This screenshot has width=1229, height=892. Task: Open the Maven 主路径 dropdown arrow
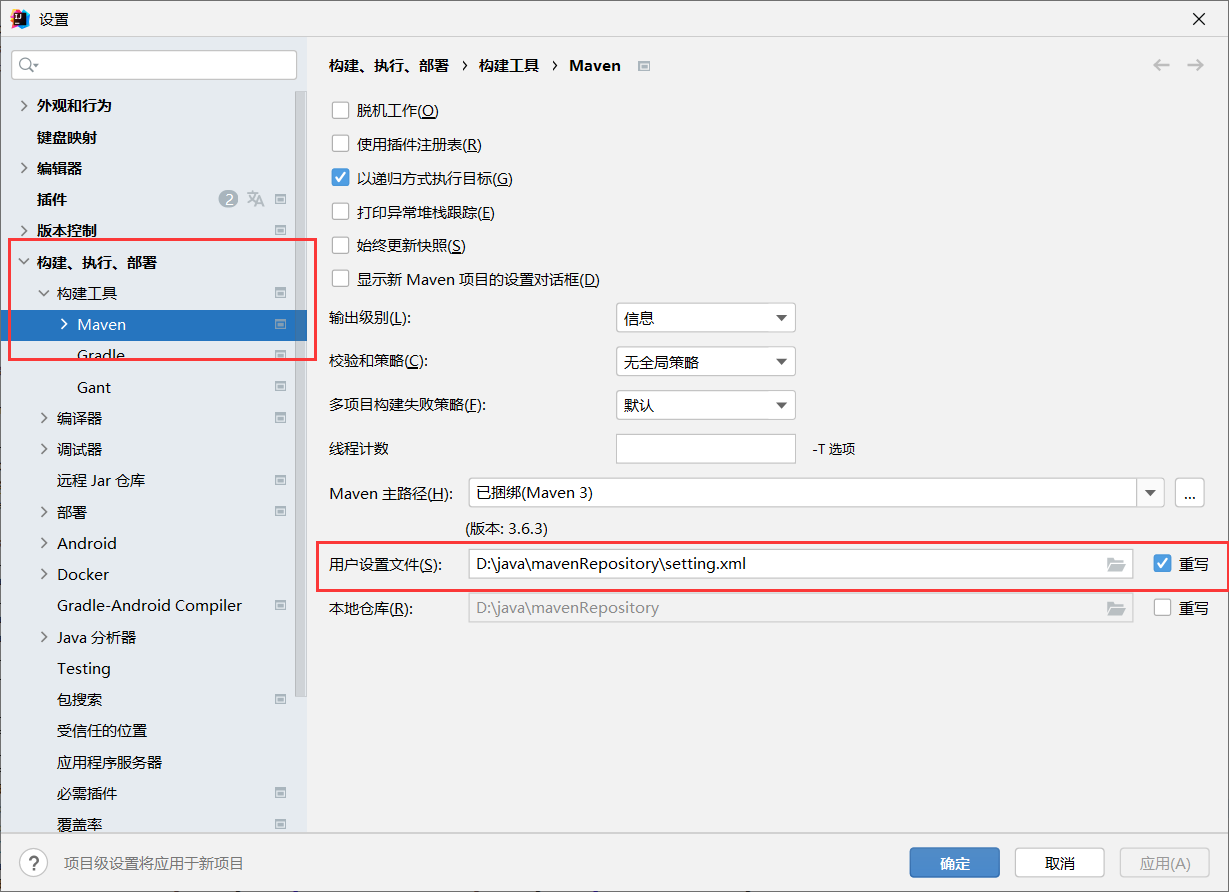click(x=1151, y=493)
